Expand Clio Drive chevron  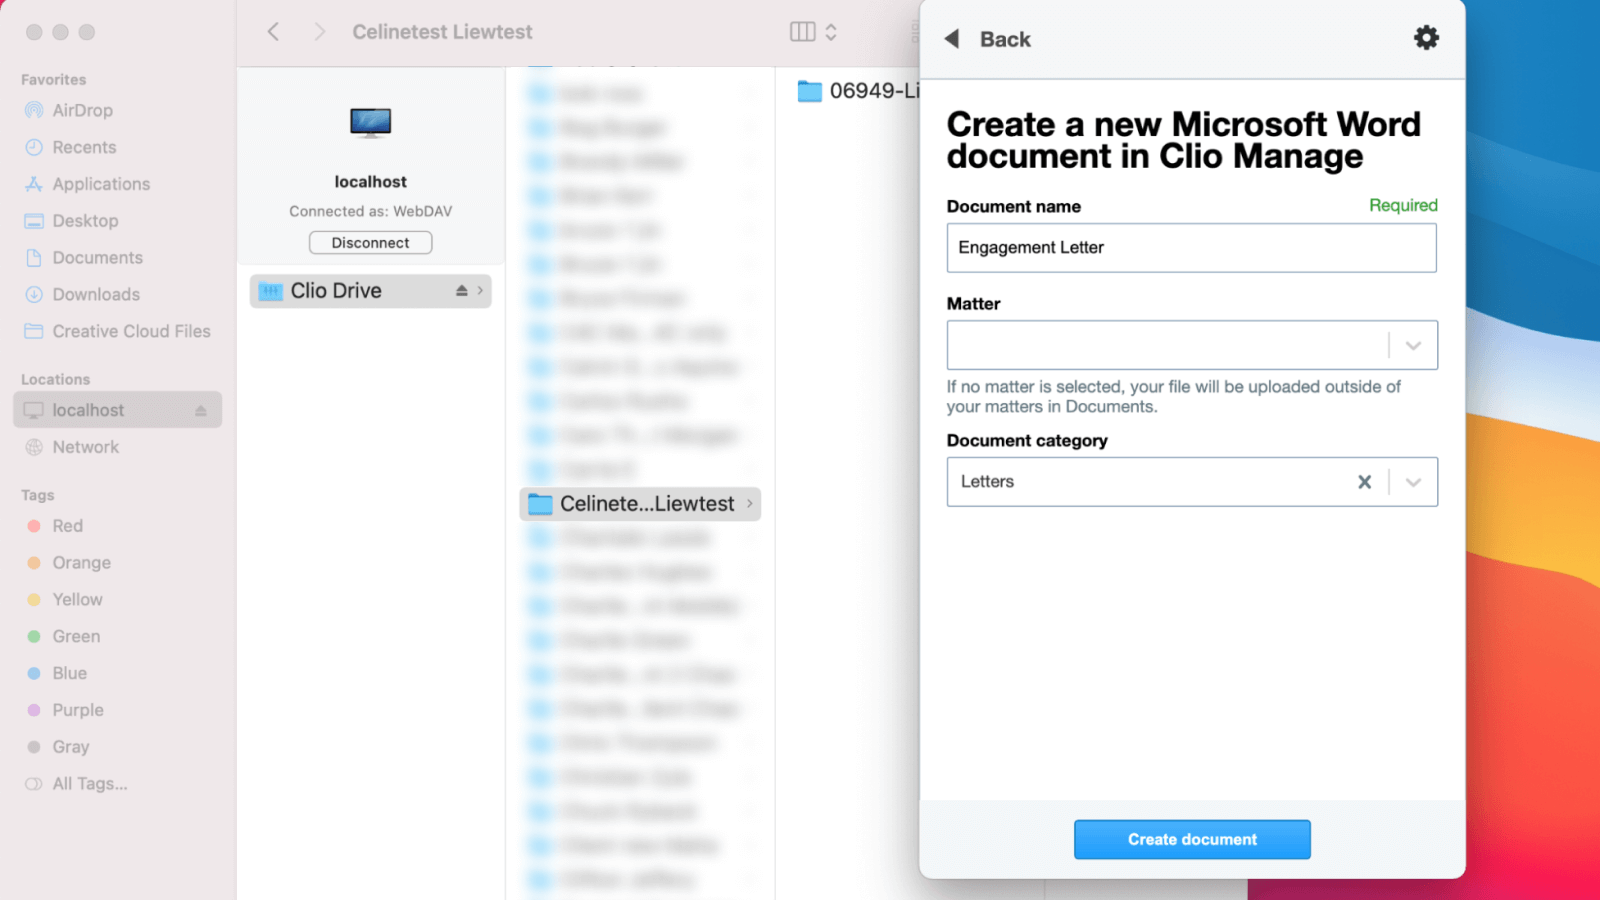tap(481, 291)
